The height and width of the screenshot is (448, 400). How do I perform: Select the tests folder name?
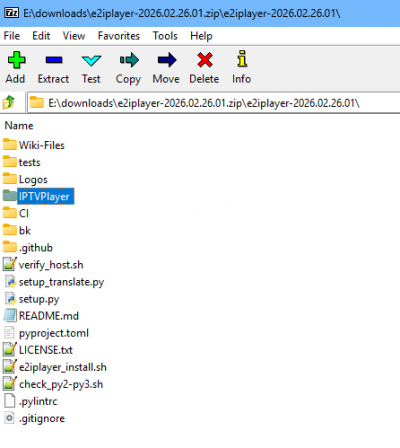tap(29, 162)
